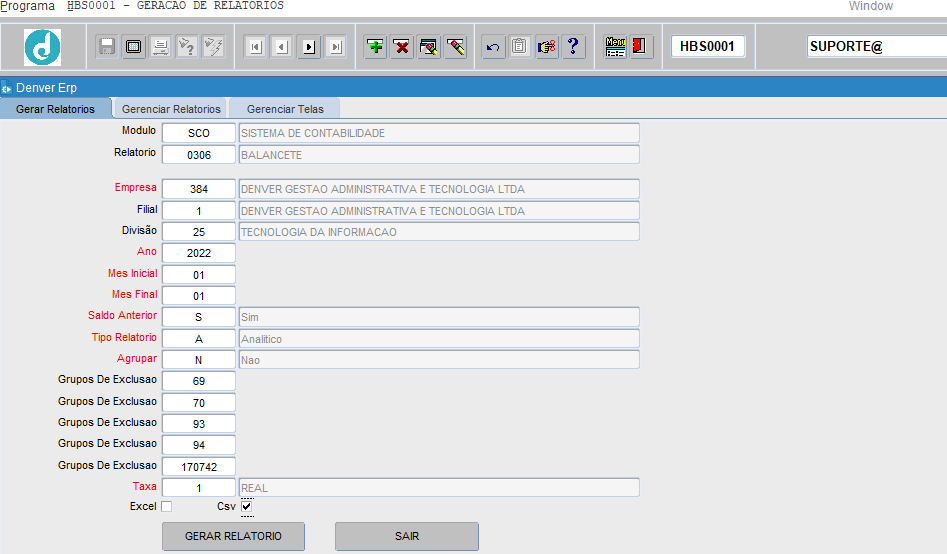Click the Print toolbar icon
Screen dimensions: 947x554
pyautogui.click(x=160, y=47)
